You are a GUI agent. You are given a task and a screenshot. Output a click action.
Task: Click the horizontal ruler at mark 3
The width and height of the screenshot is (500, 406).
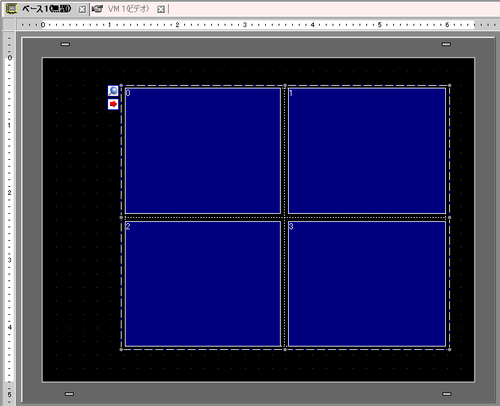click(245, 25)
